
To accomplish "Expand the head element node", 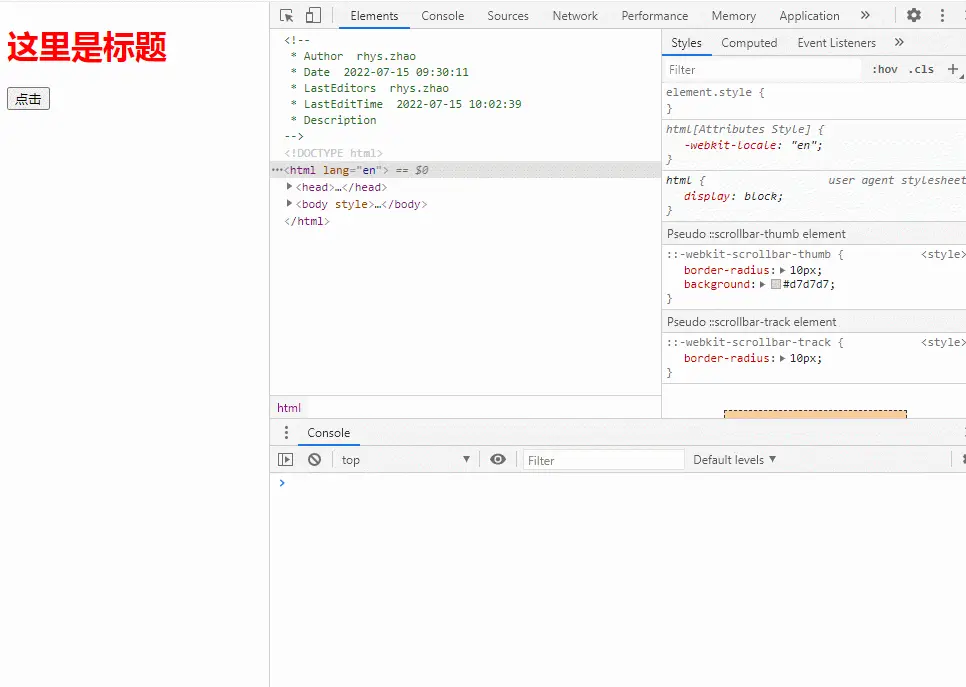I will click(290, 187).
